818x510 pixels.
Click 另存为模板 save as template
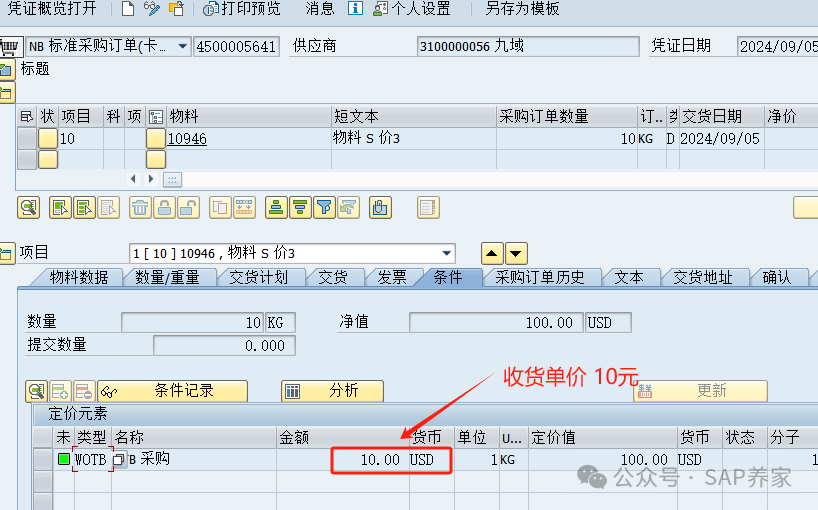click(522, 8)
